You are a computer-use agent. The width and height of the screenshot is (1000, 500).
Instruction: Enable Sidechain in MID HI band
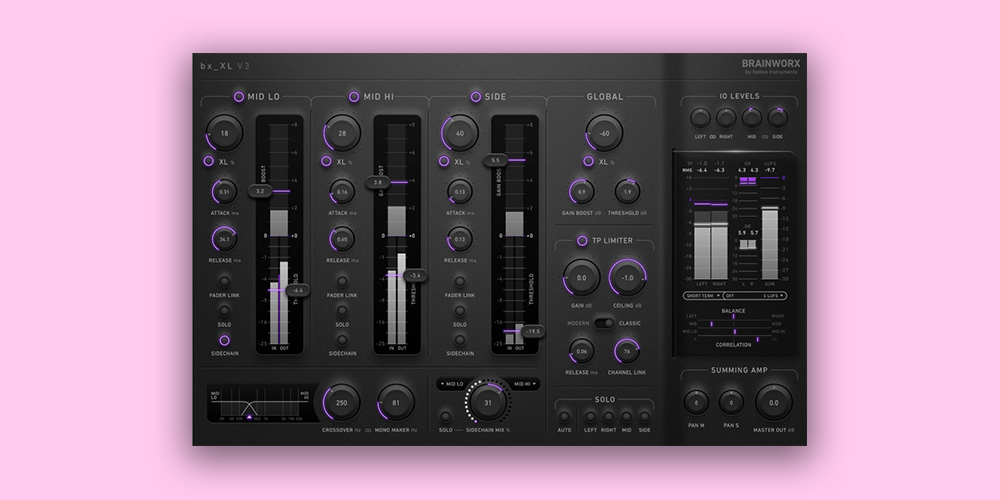[342, 340]
